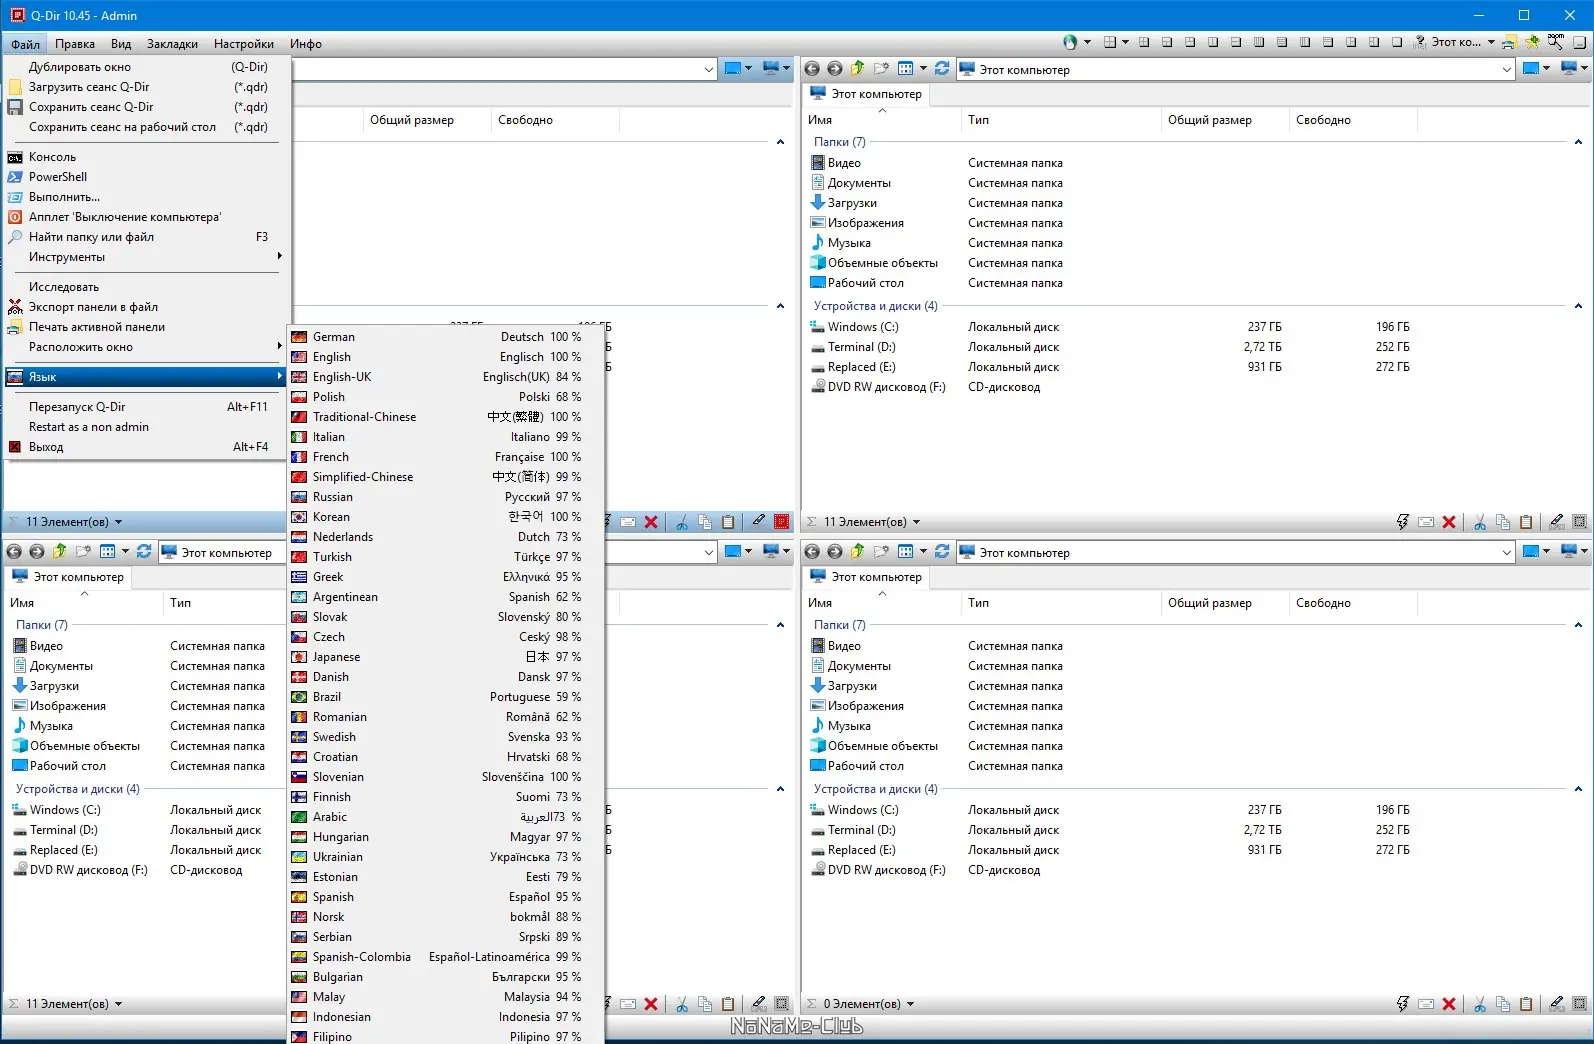Select 'Загрузки' folder in bottom-right pane

pyautogui.click(x=844, y=686)
